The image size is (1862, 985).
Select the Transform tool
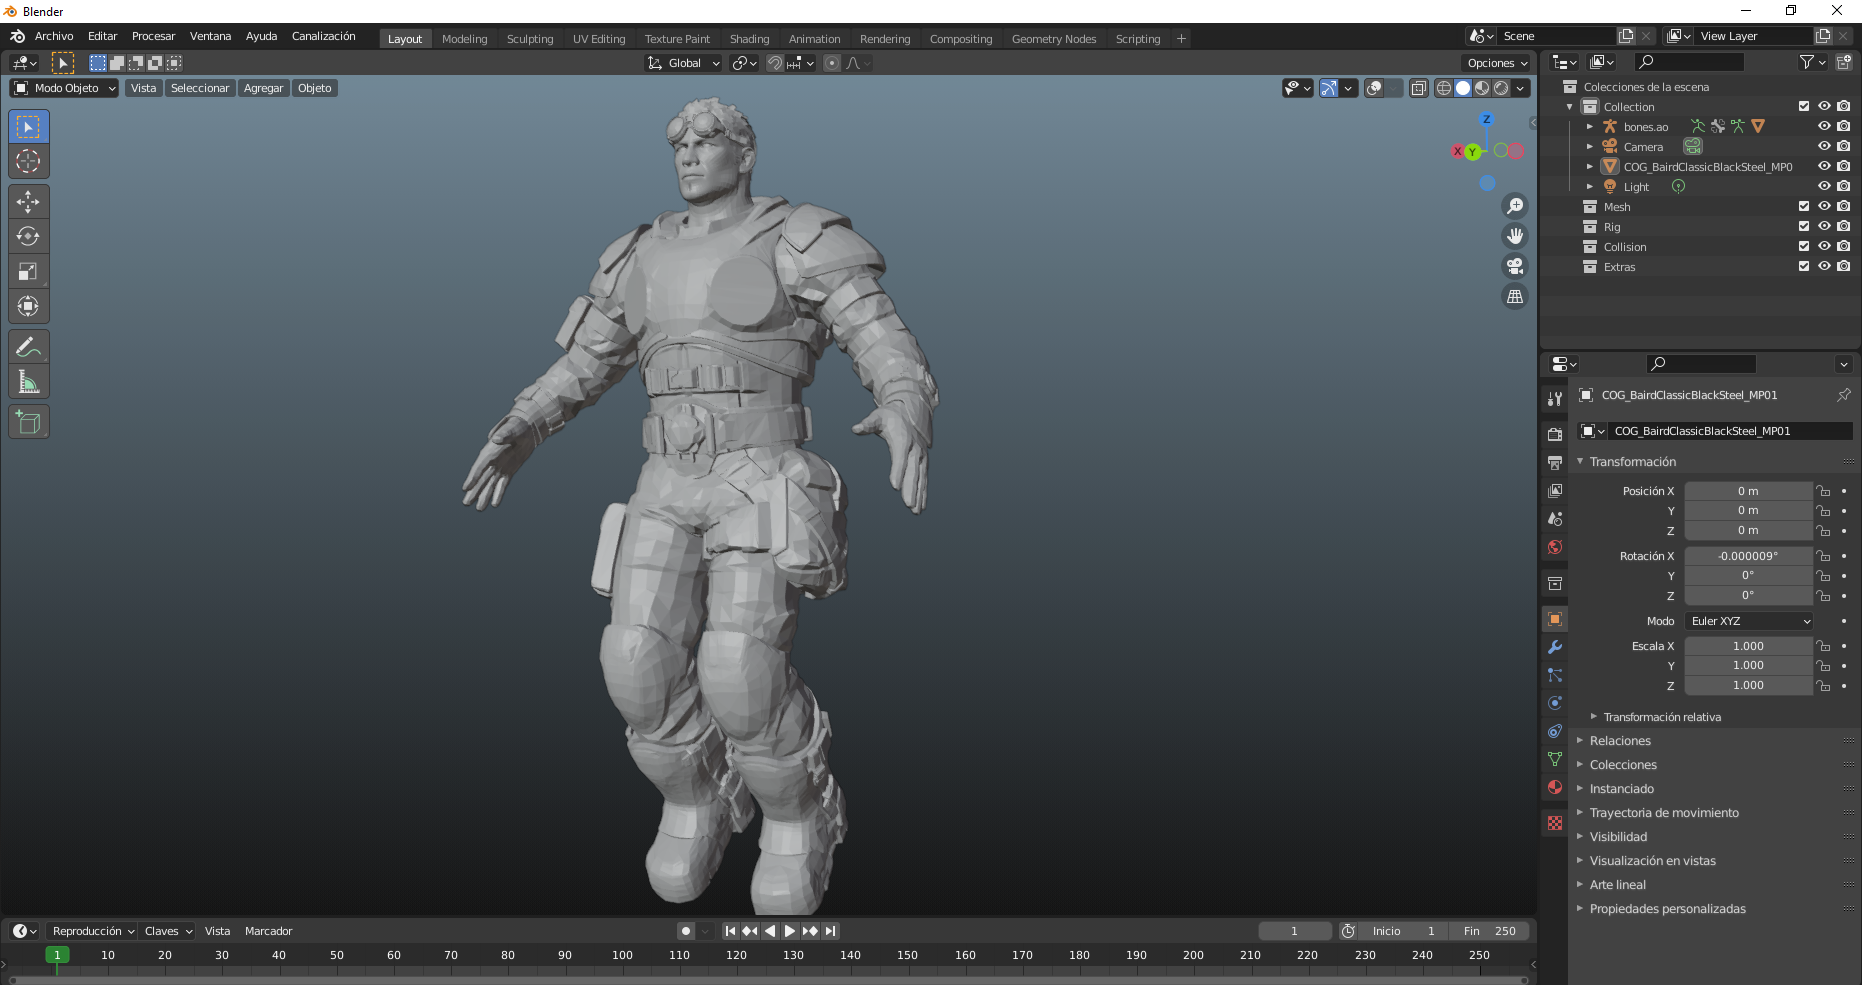tap(28, 307)
